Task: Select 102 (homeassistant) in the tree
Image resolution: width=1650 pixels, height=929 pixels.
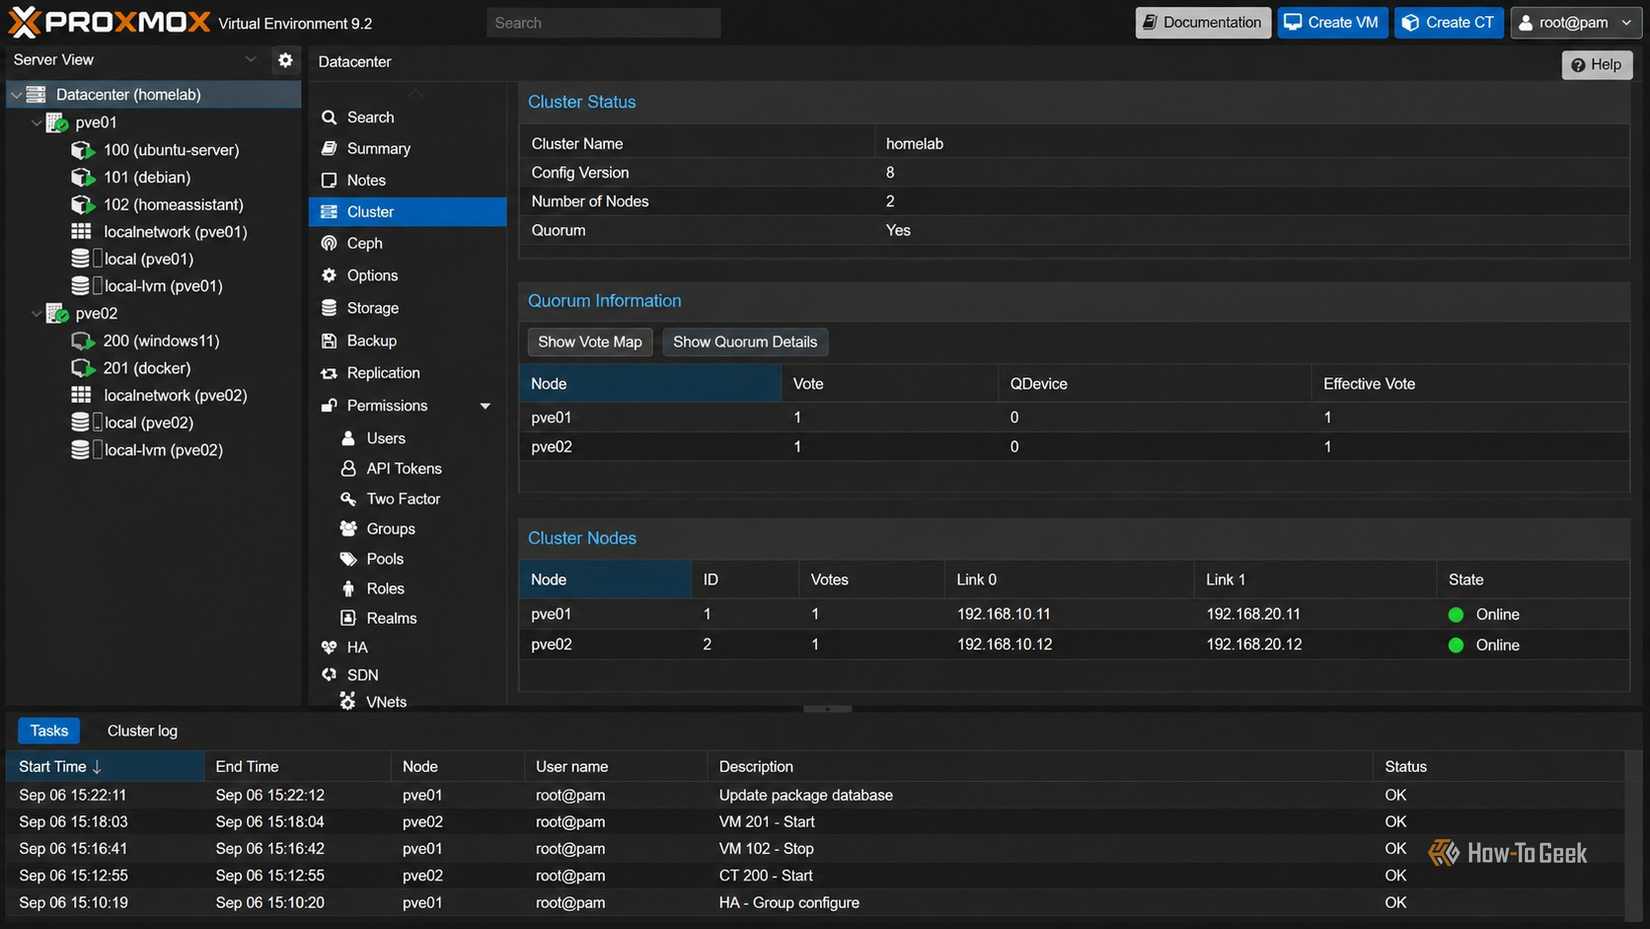Action: point(173,204)
